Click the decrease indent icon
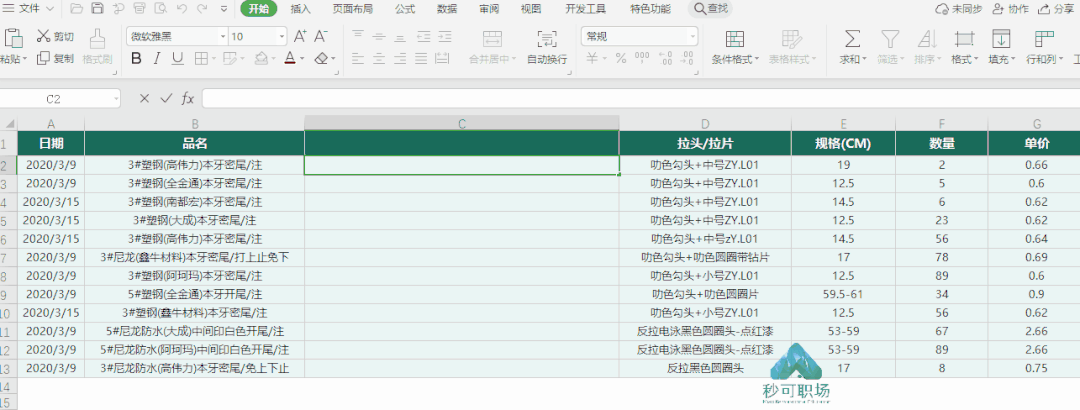This screenshot has height=410, width=1080. pos(424,37)
